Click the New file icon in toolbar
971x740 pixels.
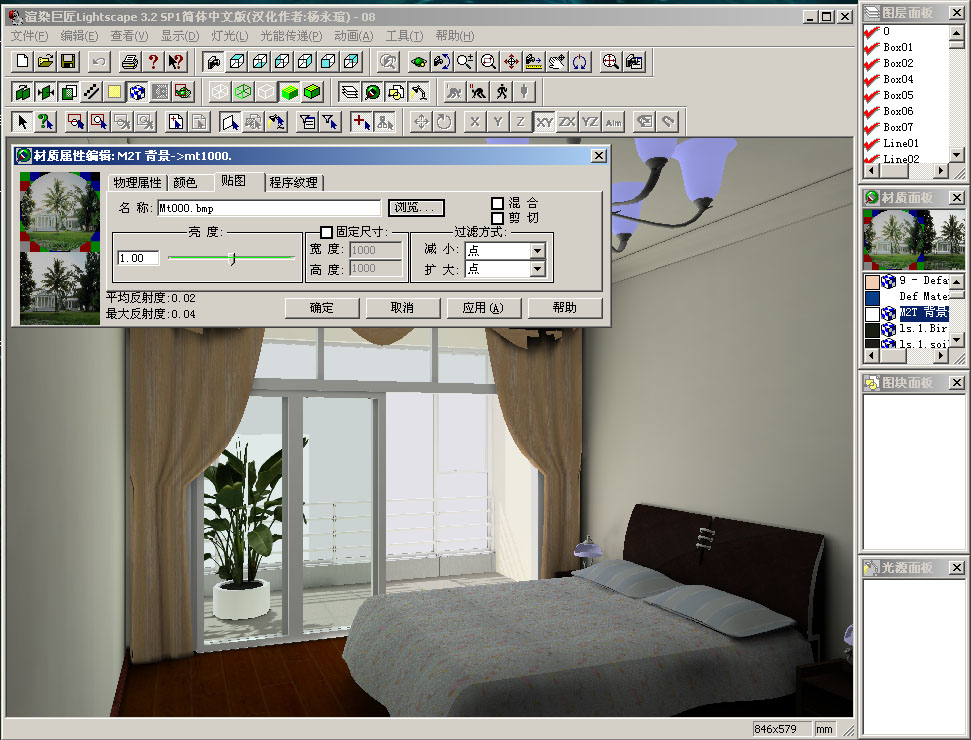tap(22, 61)
